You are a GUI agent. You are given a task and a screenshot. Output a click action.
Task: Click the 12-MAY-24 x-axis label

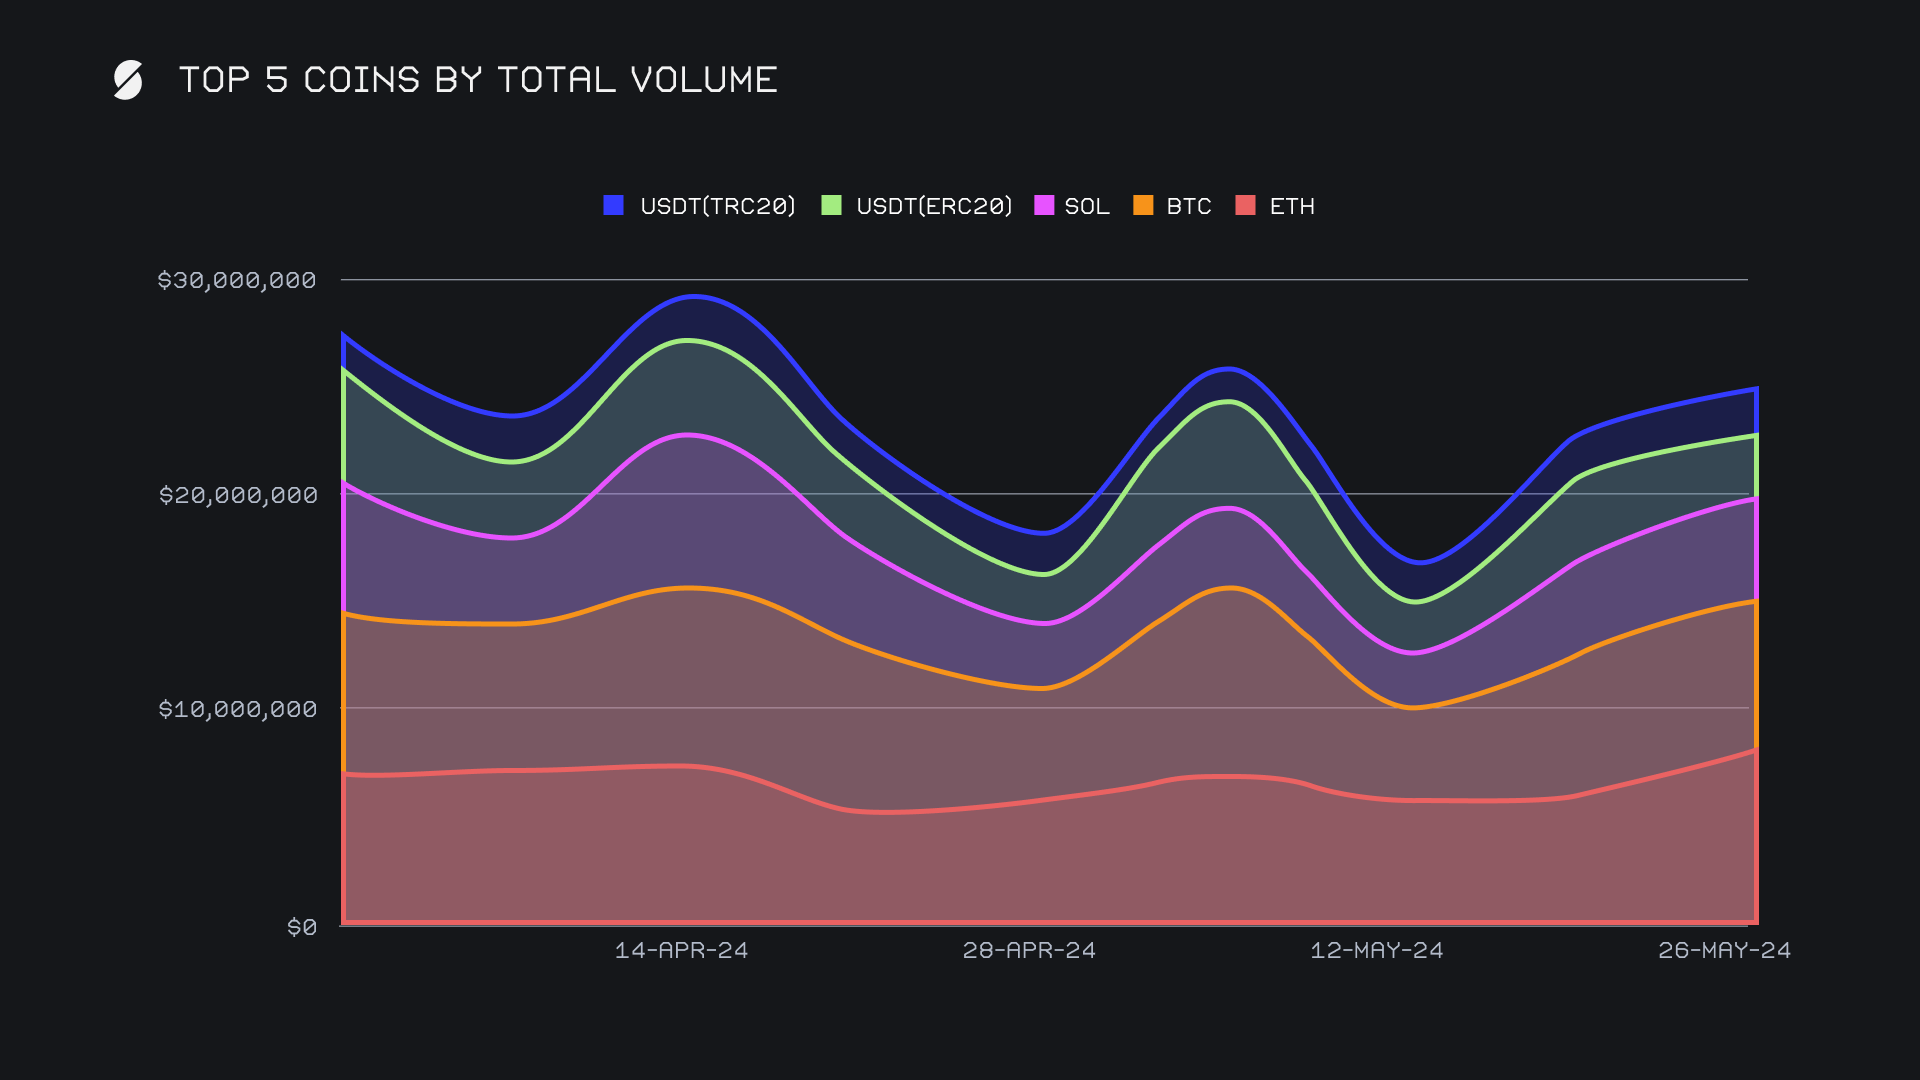point(1377,950)
